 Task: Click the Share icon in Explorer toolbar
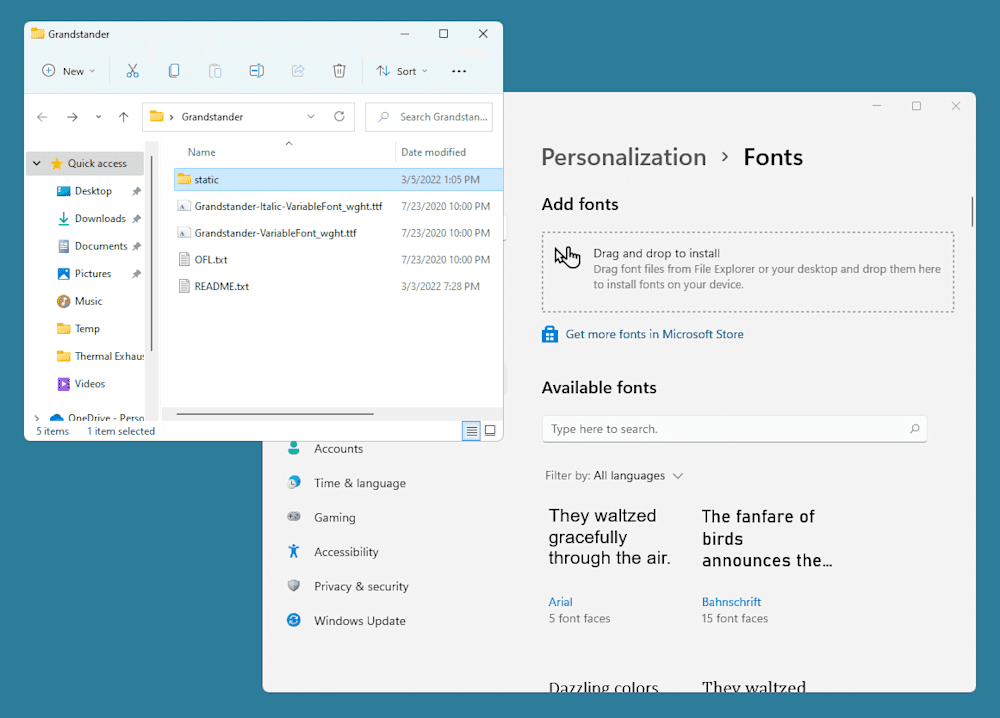pyautogui.click(x=297, y=70)
